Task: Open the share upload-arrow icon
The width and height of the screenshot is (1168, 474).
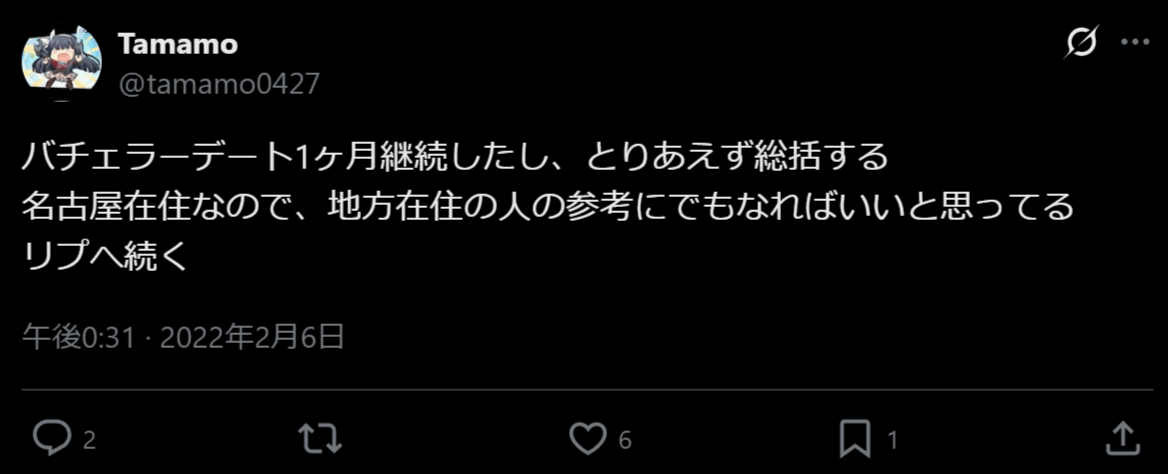Action: (1123, 438)
